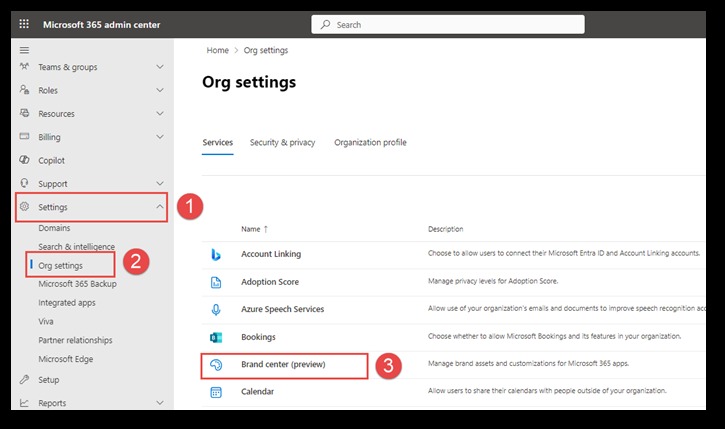Screen dimensions: 725x429
Task: Open Integrated apps
Action: (67, 302)
